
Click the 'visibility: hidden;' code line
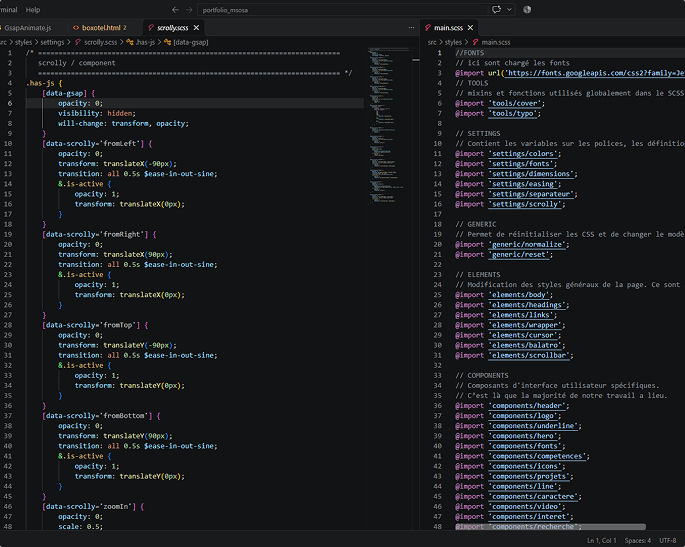click(x=97, y=113)
